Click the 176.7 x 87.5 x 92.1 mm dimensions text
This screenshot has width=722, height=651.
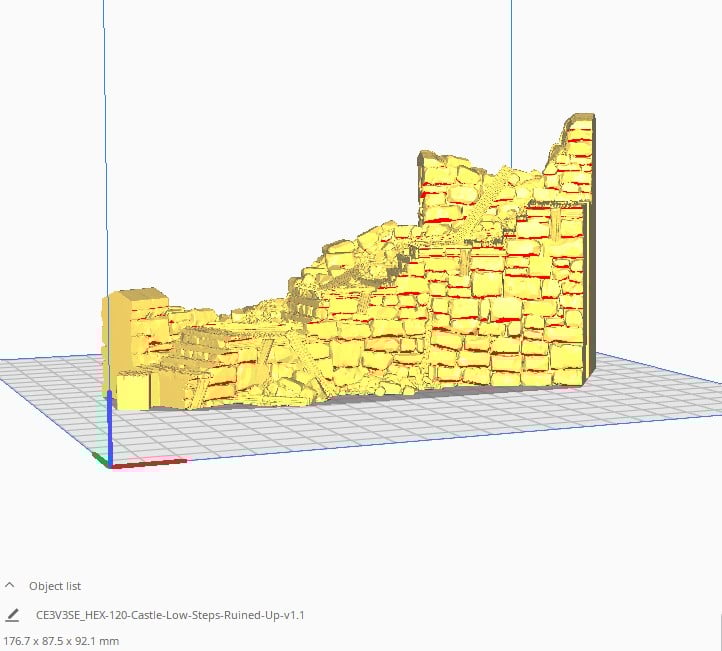[61, 641]
